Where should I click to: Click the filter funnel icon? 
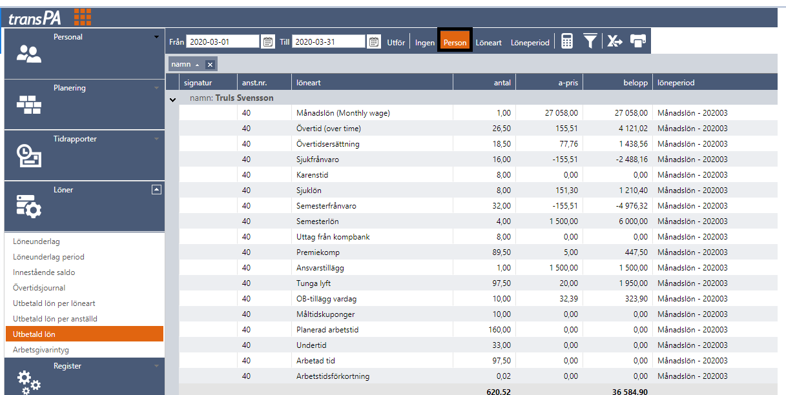point(591,42)
